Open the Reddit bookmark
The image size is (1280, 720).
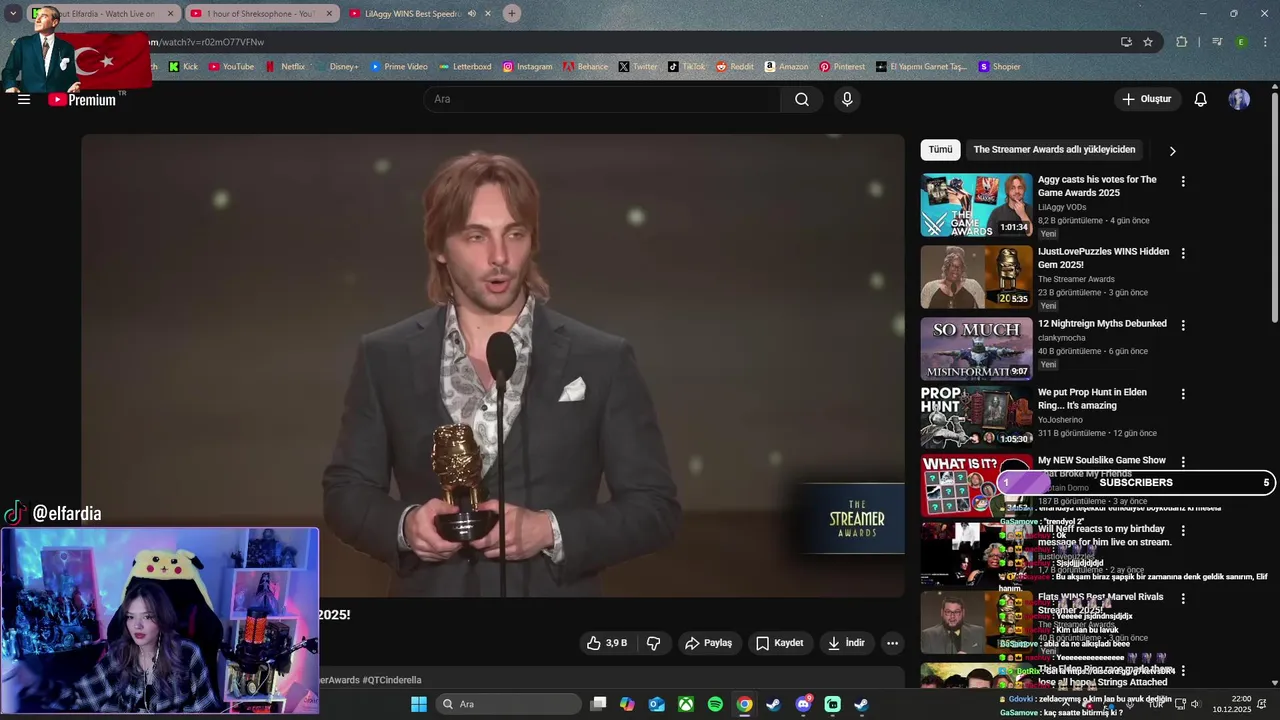pos(735,67)
